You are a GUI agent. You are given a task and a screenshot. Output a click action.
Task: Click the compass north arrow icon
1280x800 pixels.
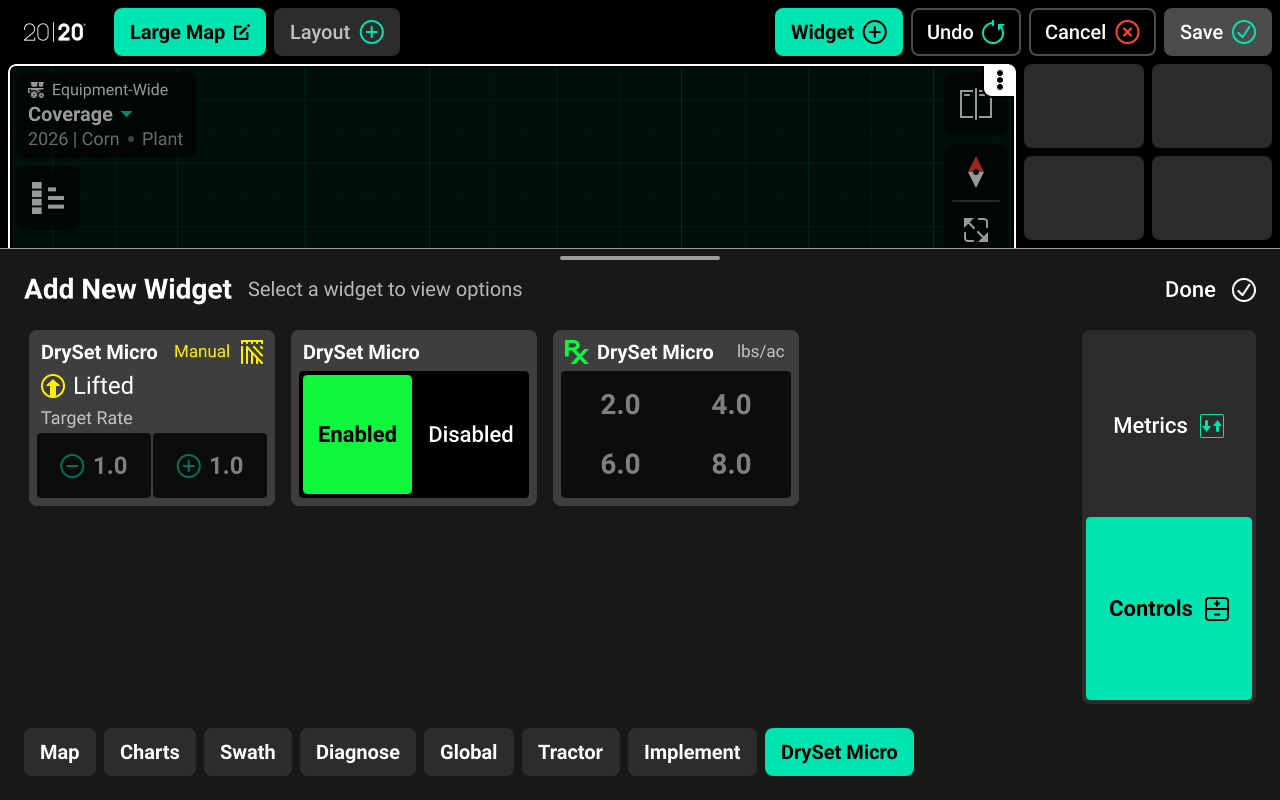pyautogui.click(x=975, y=172)
